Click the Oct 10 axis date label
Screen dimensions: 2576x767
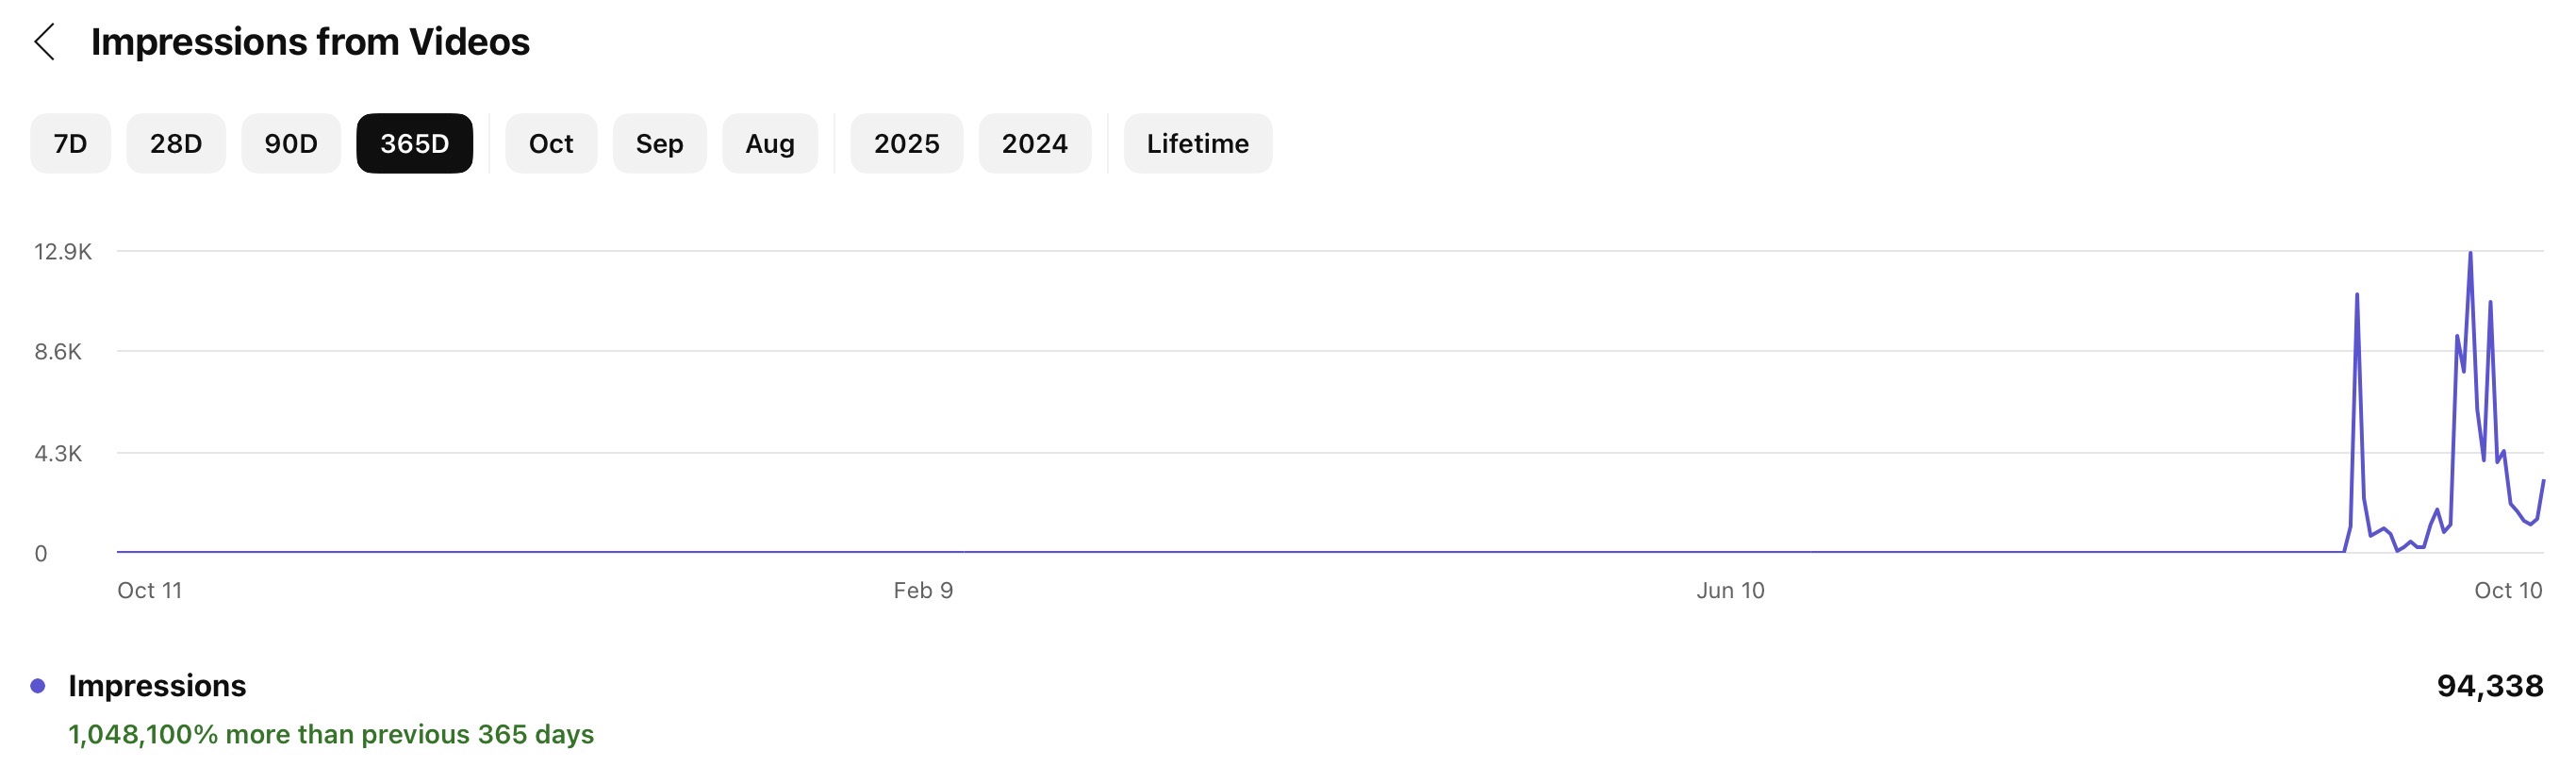[2508, 591]
